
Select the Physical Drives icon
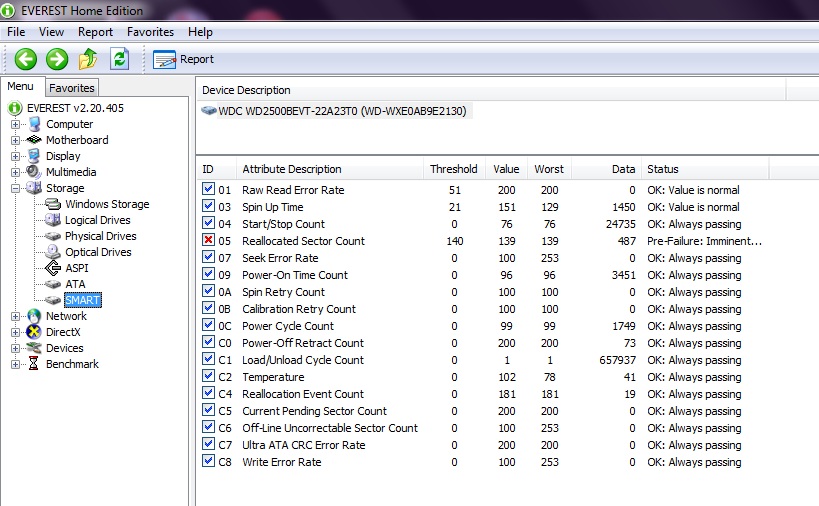(x=53, y=236)
